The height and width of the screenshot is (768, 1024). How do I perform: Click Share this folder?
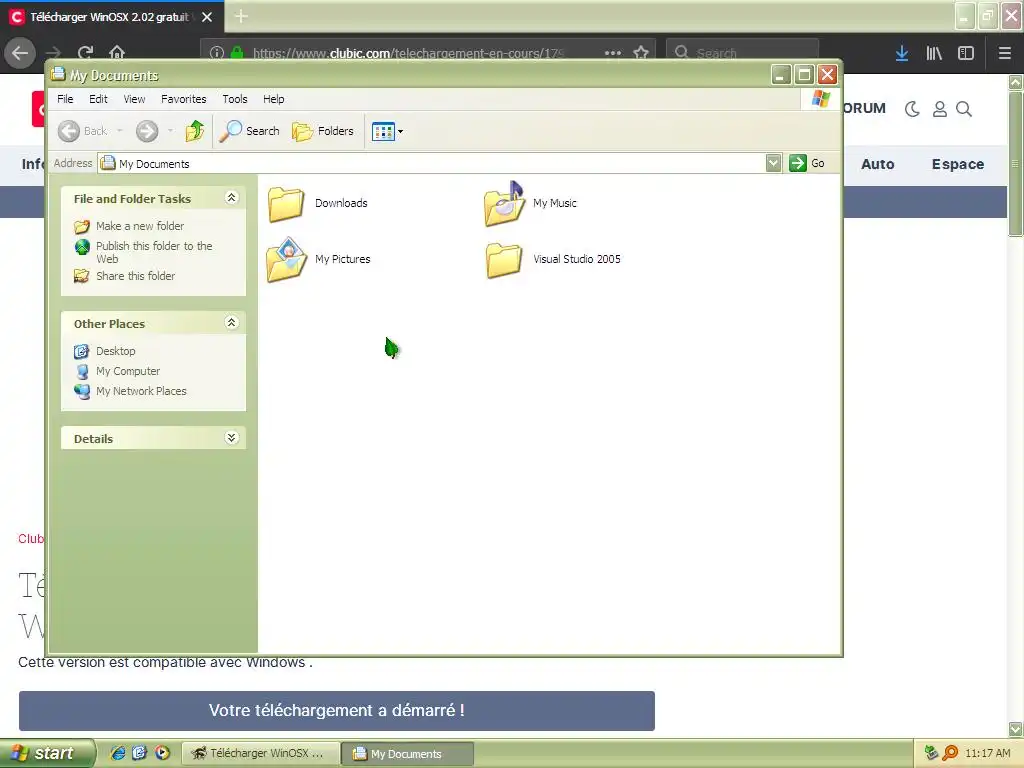[x=135, y=276]
